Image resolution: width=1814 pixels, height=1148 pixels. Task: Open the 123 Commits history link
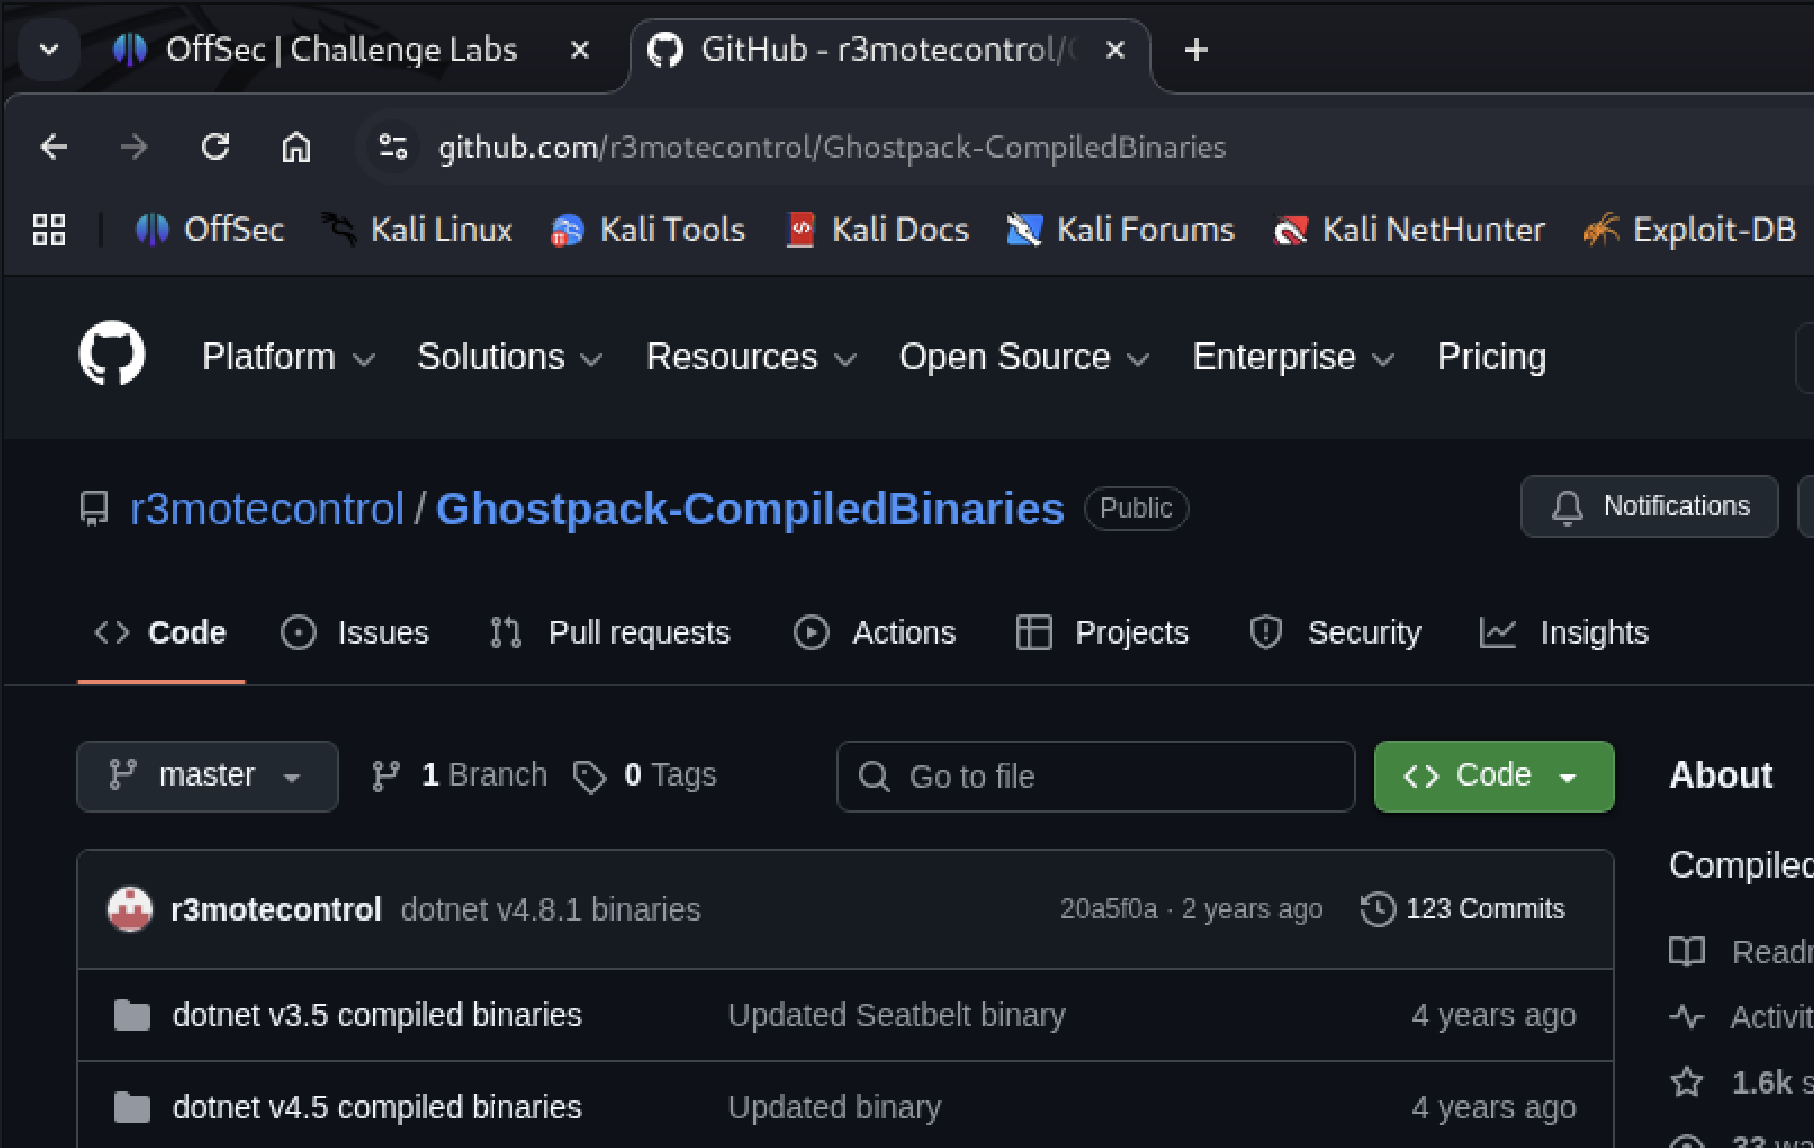point(1464,909)
